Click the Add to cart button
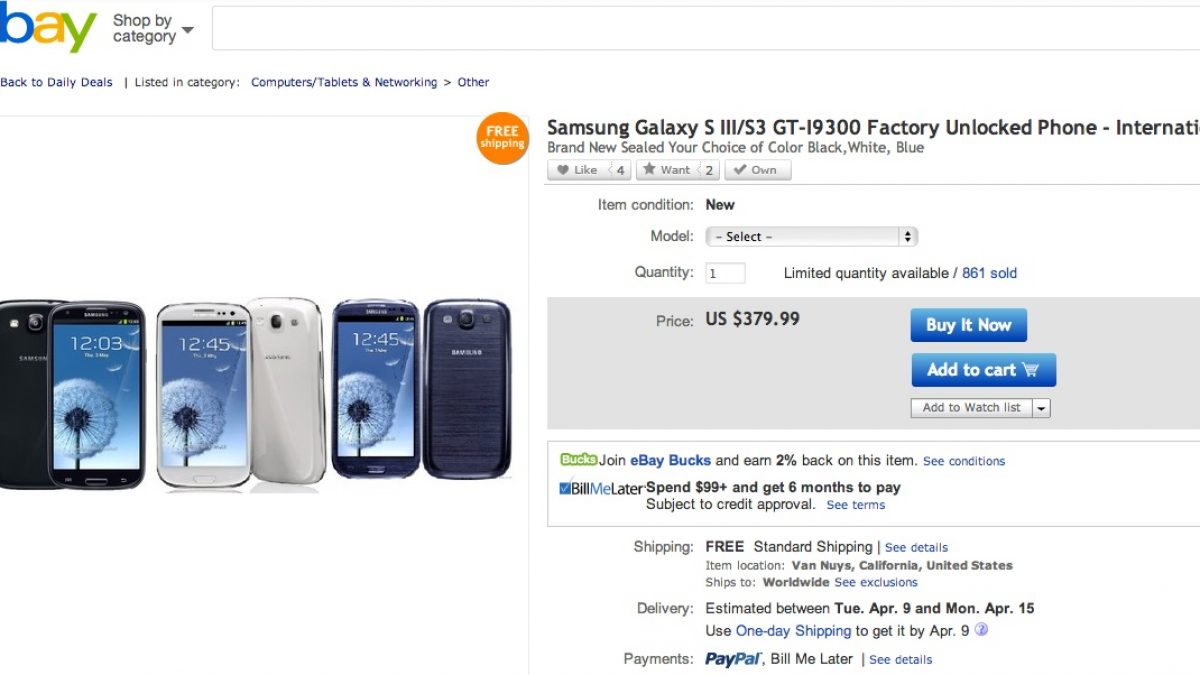The width and height of the screenshot is (1200, 675). point(983,370)
